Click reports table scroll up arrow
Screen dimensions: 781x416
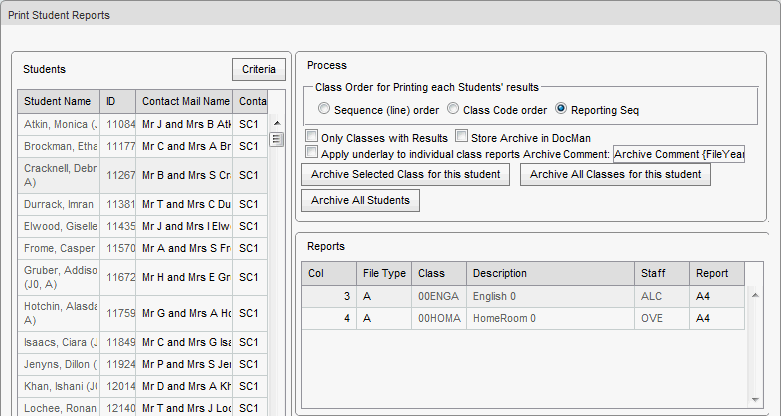pos(755,295)
